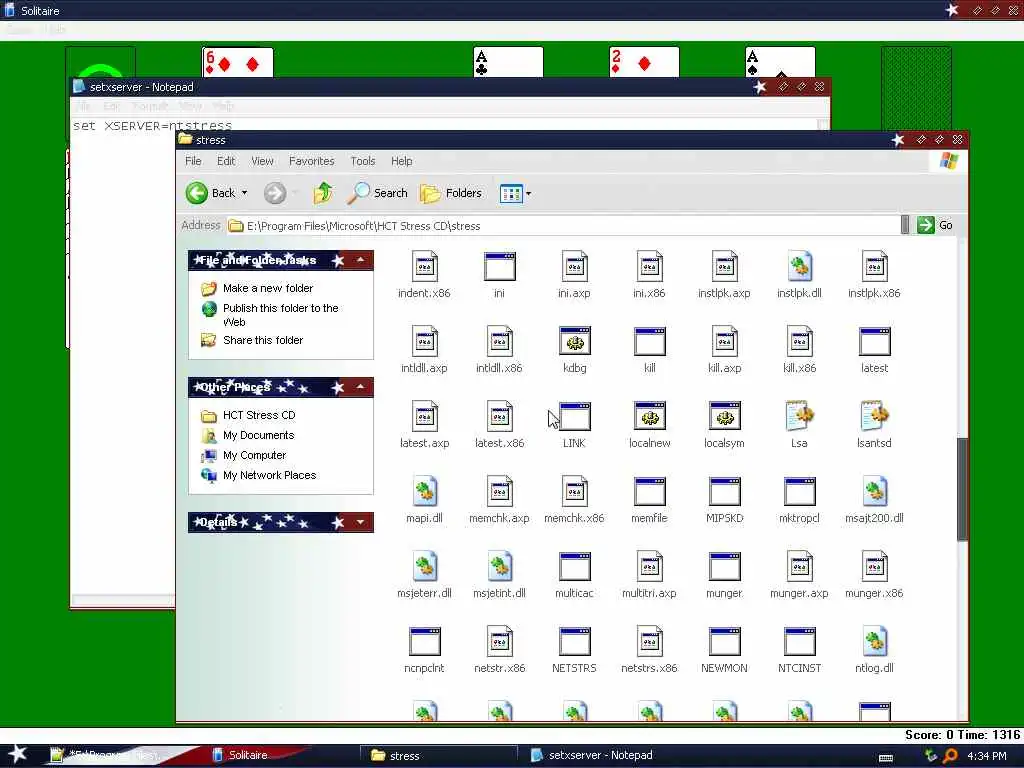Select the instlpk.dll file icon

tap(799, 266)
